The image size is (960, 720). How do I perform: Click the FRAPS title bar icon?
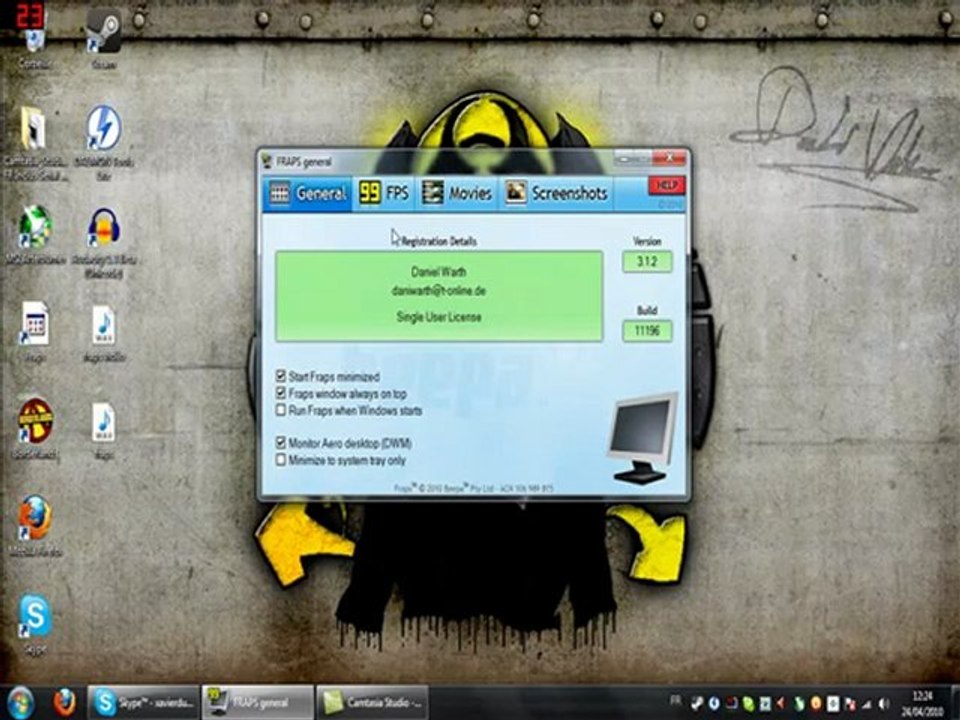point(267,162)
